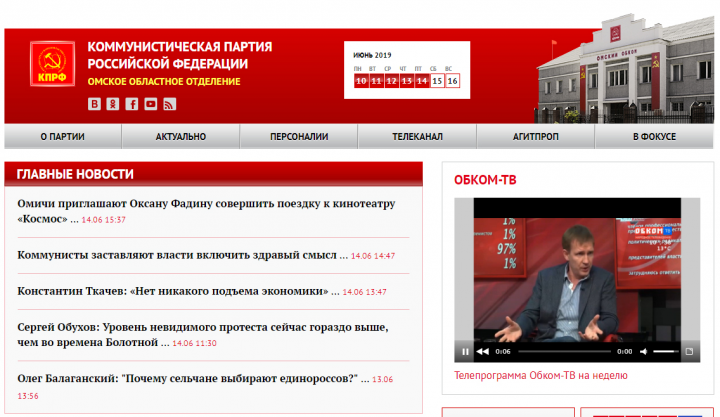Click the ИЮНЬ 2019 calendar label

coord(372,55)
